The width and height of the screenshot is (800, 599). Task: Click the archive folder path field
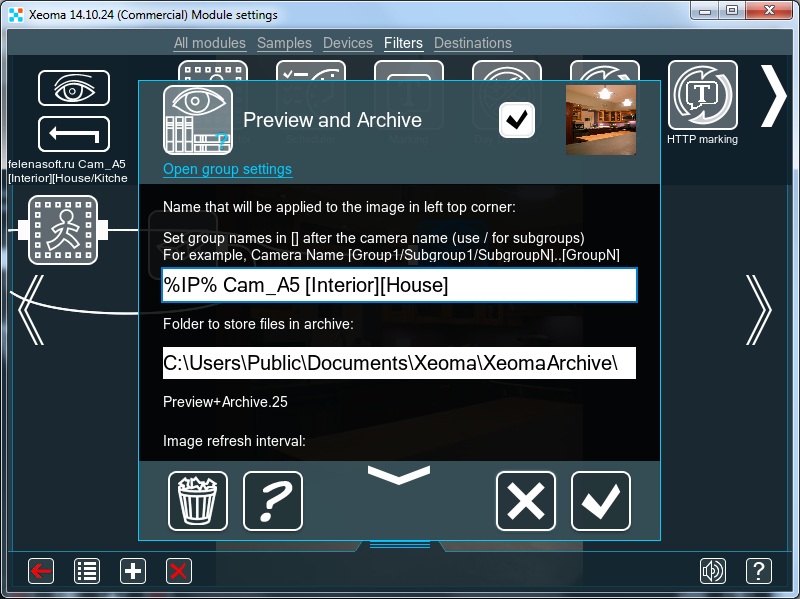pyautogui.click(x=399, y=363)
